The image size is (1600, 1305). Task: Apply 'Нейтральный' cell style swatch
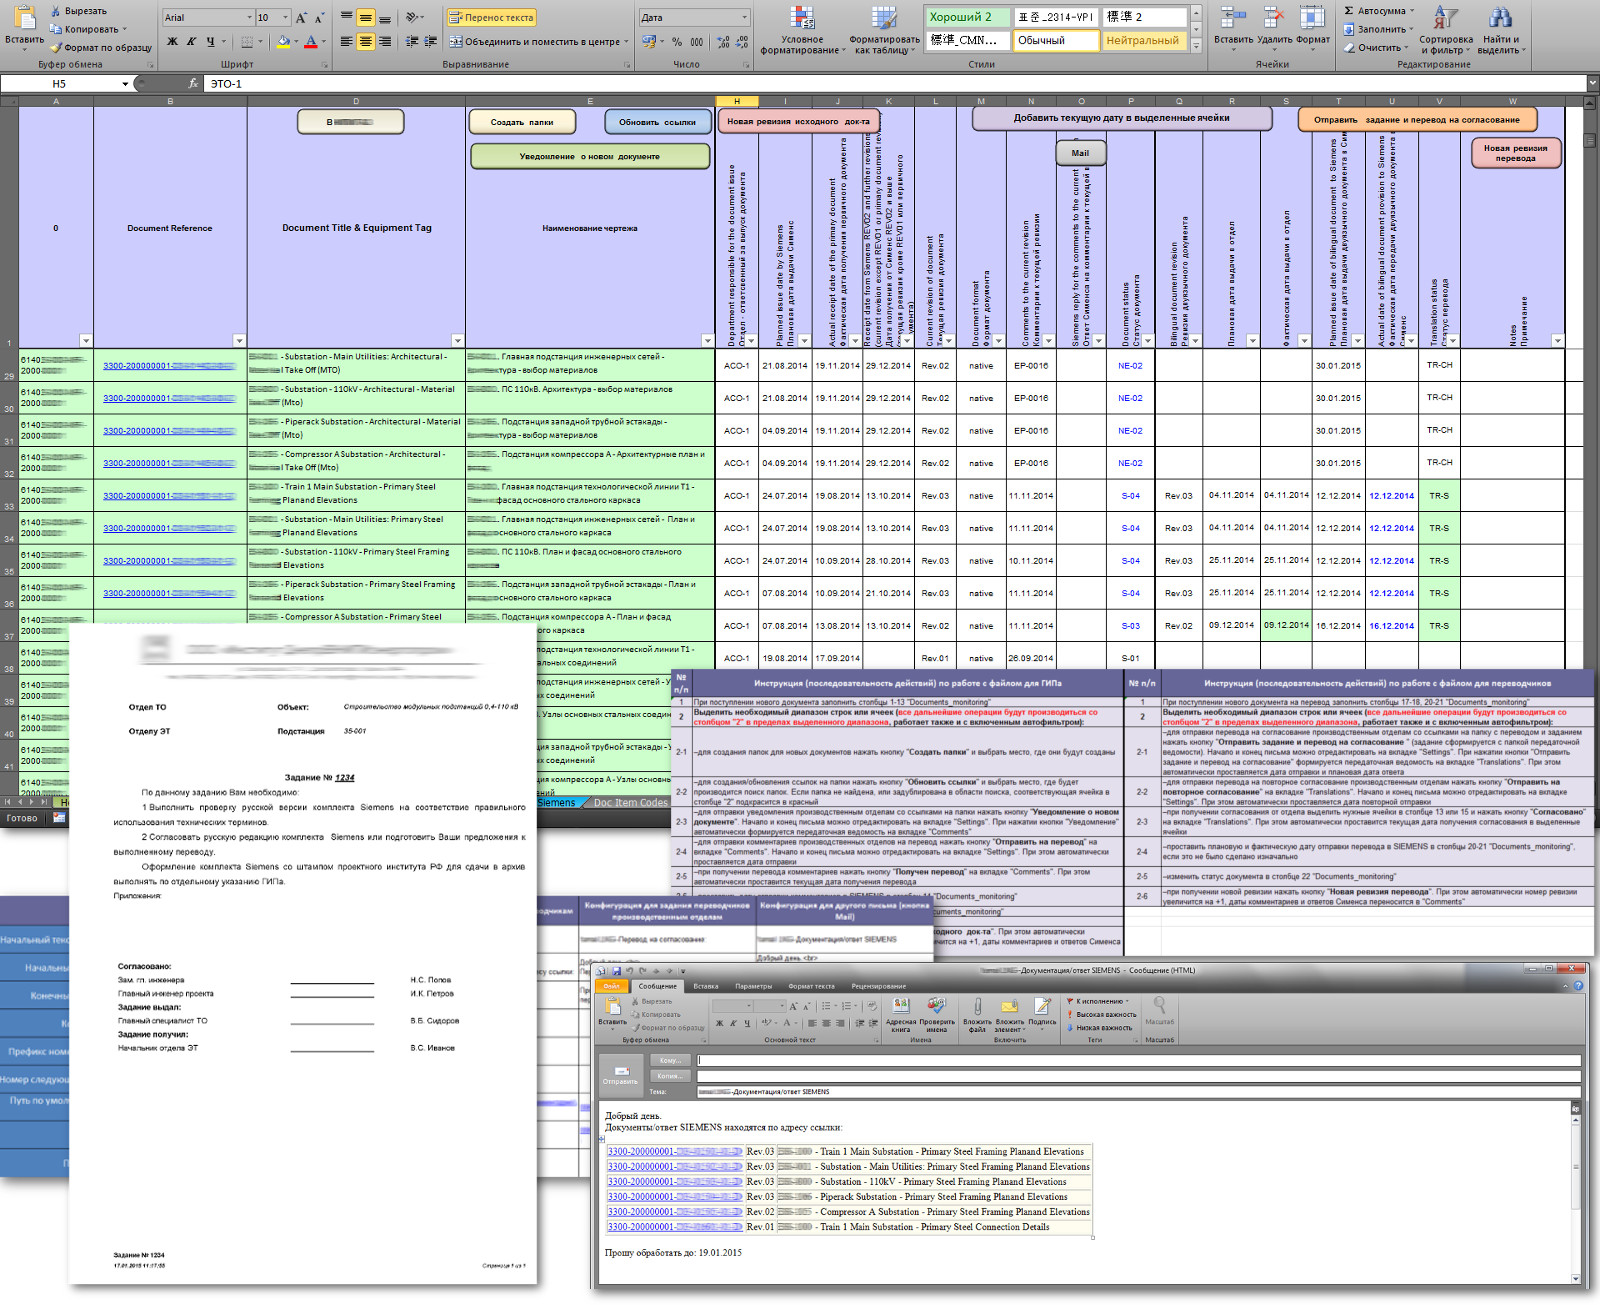1143,41
